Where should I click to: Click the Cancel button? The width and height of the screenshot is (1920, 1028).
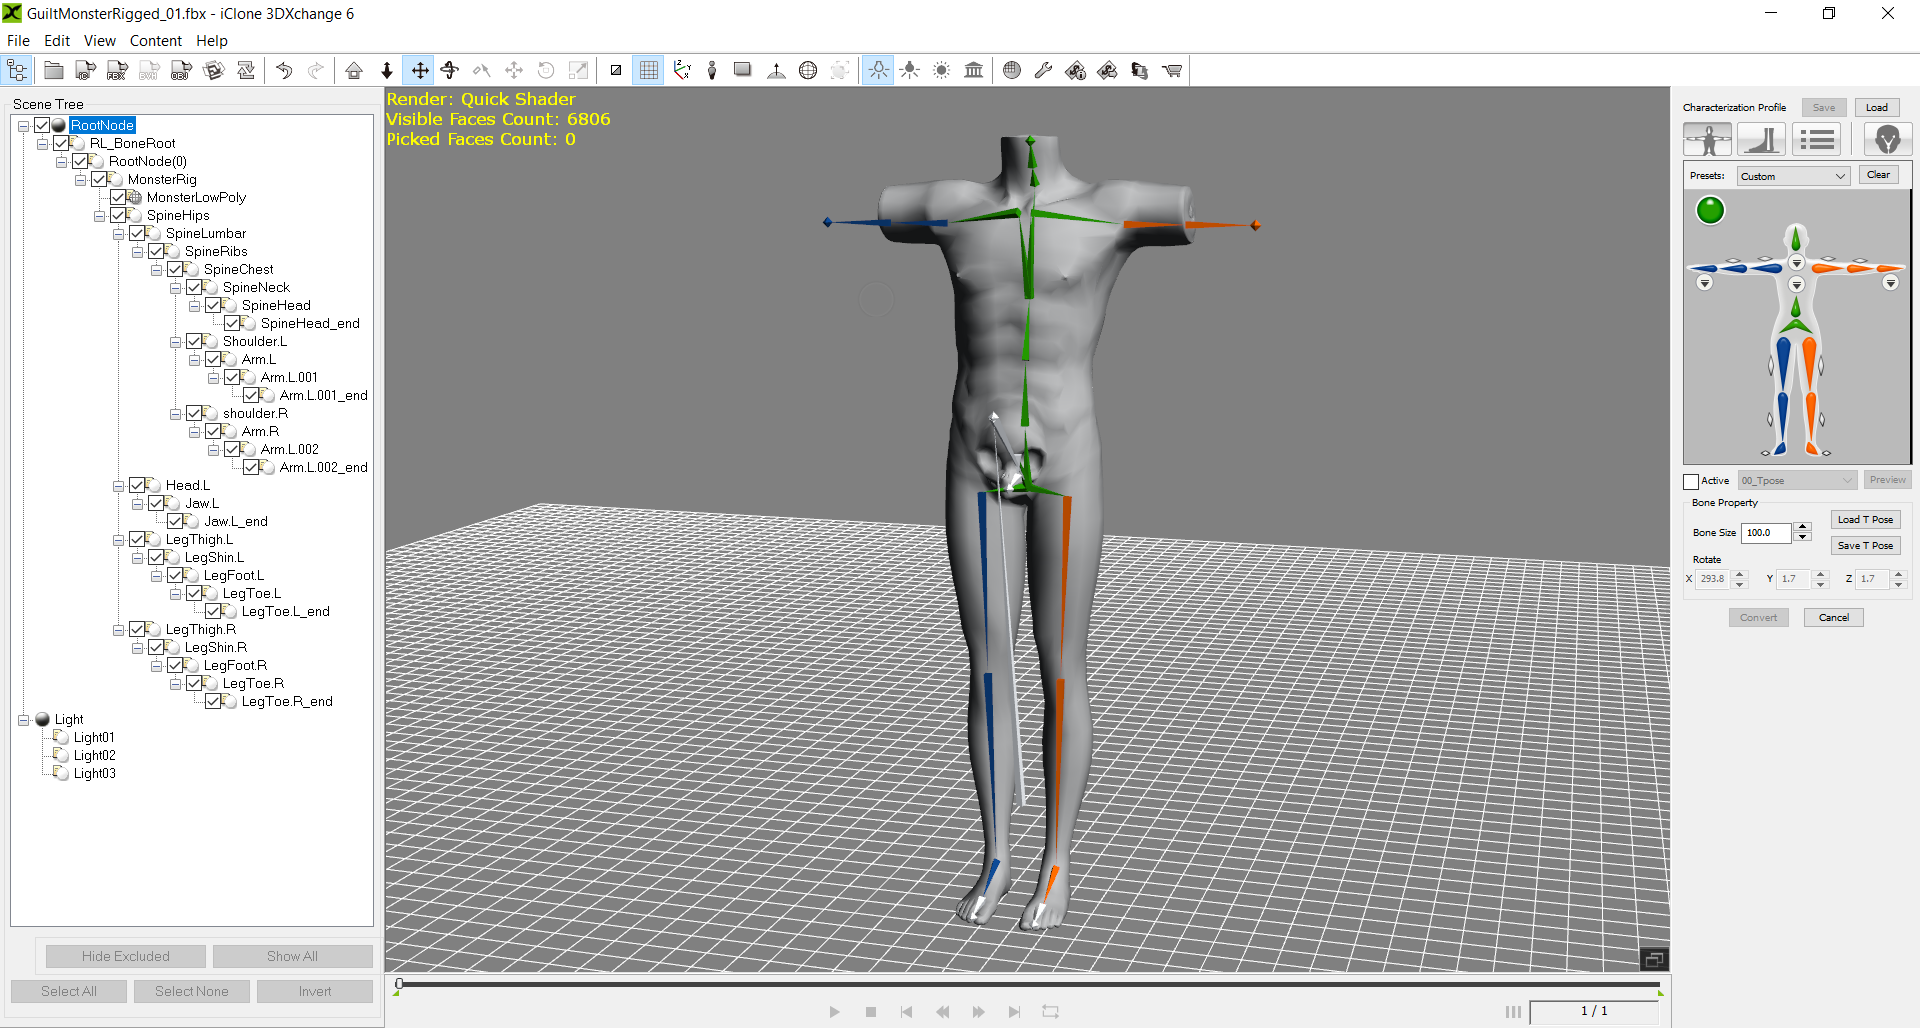click(x=1833, y=618)
